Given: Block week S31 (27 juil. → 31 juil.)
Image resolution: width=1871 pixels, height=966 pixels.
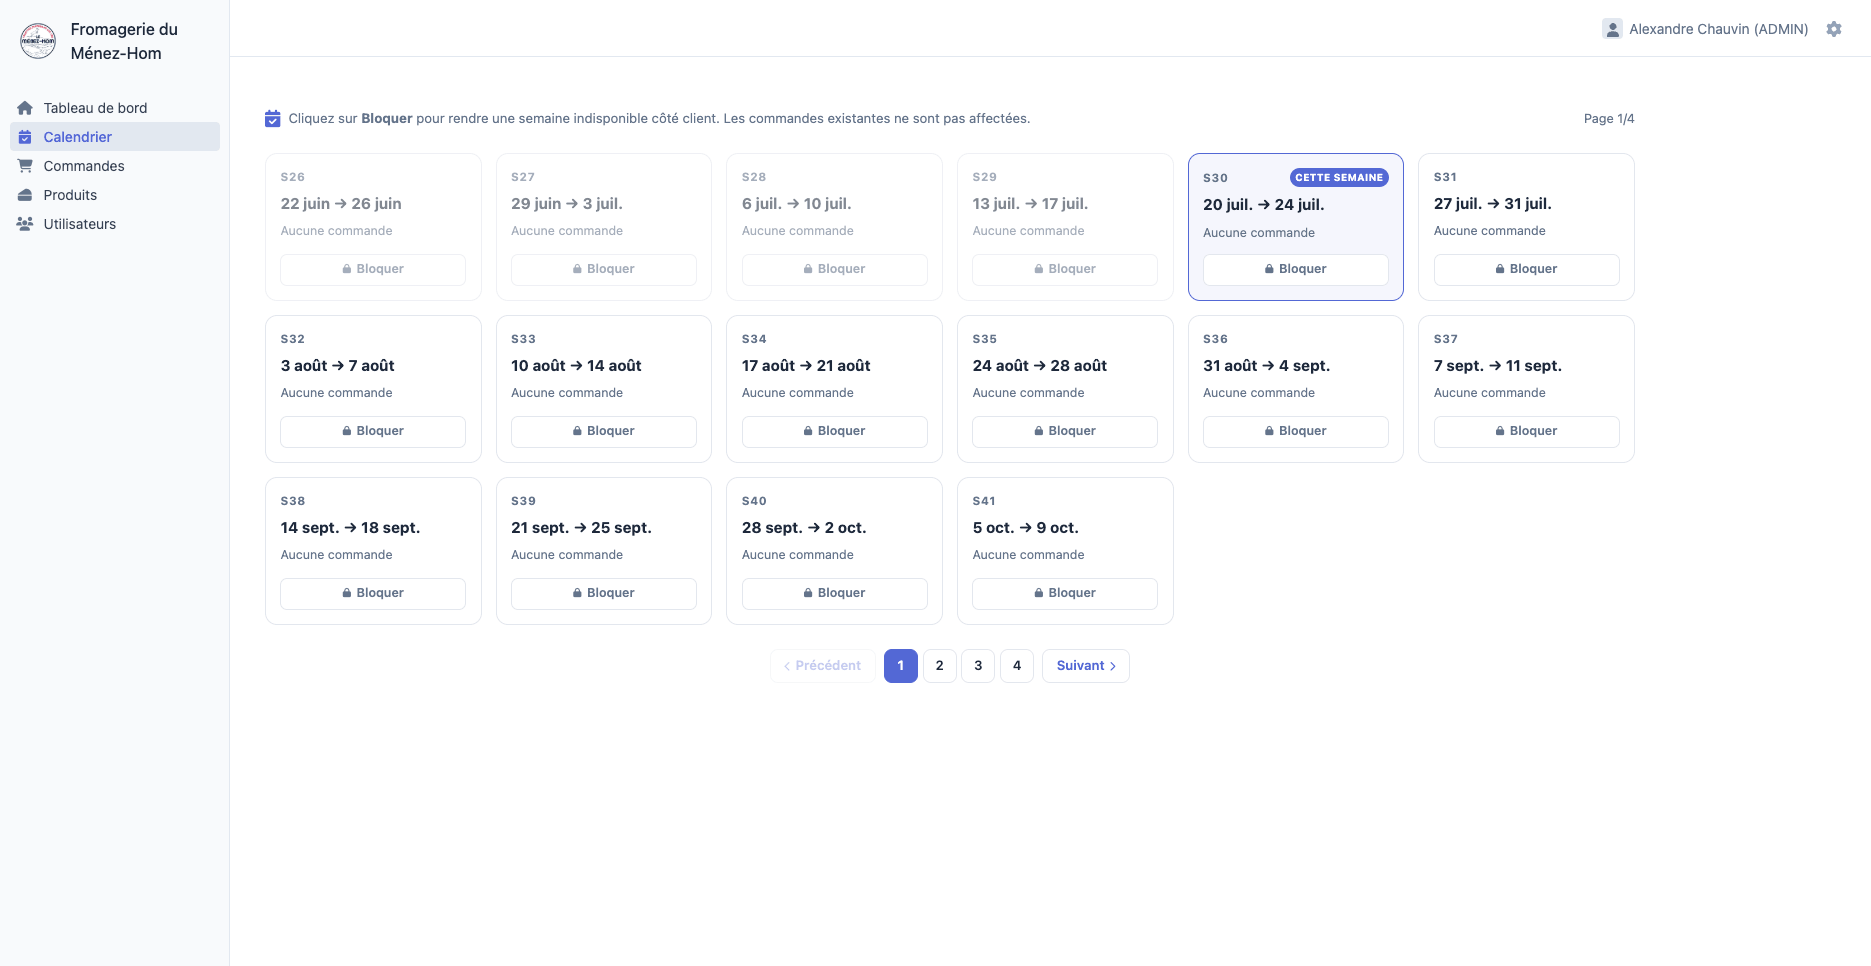Looking at the screenshot, I should [x=1527, y=269].
